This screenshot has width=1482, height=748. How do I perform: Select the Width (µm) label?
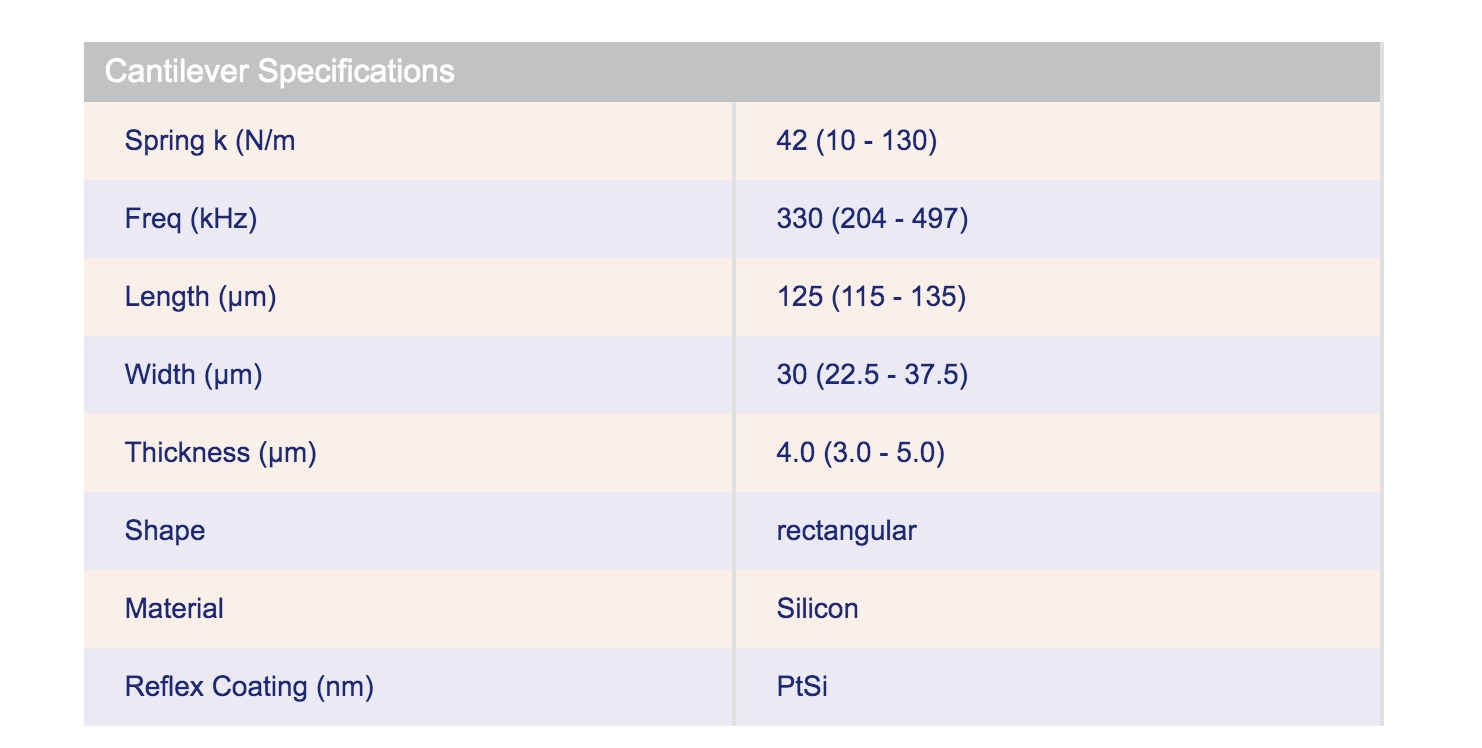click(193, 375)
